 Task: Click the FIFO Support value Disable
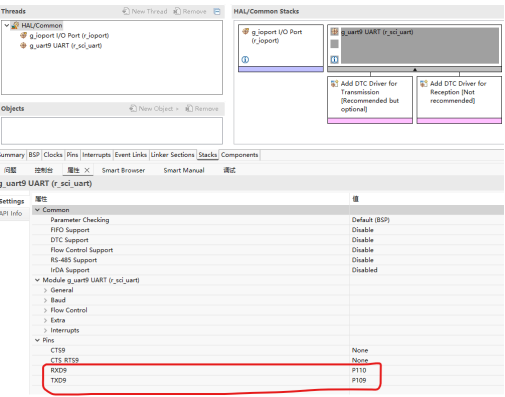pos(363,230)
